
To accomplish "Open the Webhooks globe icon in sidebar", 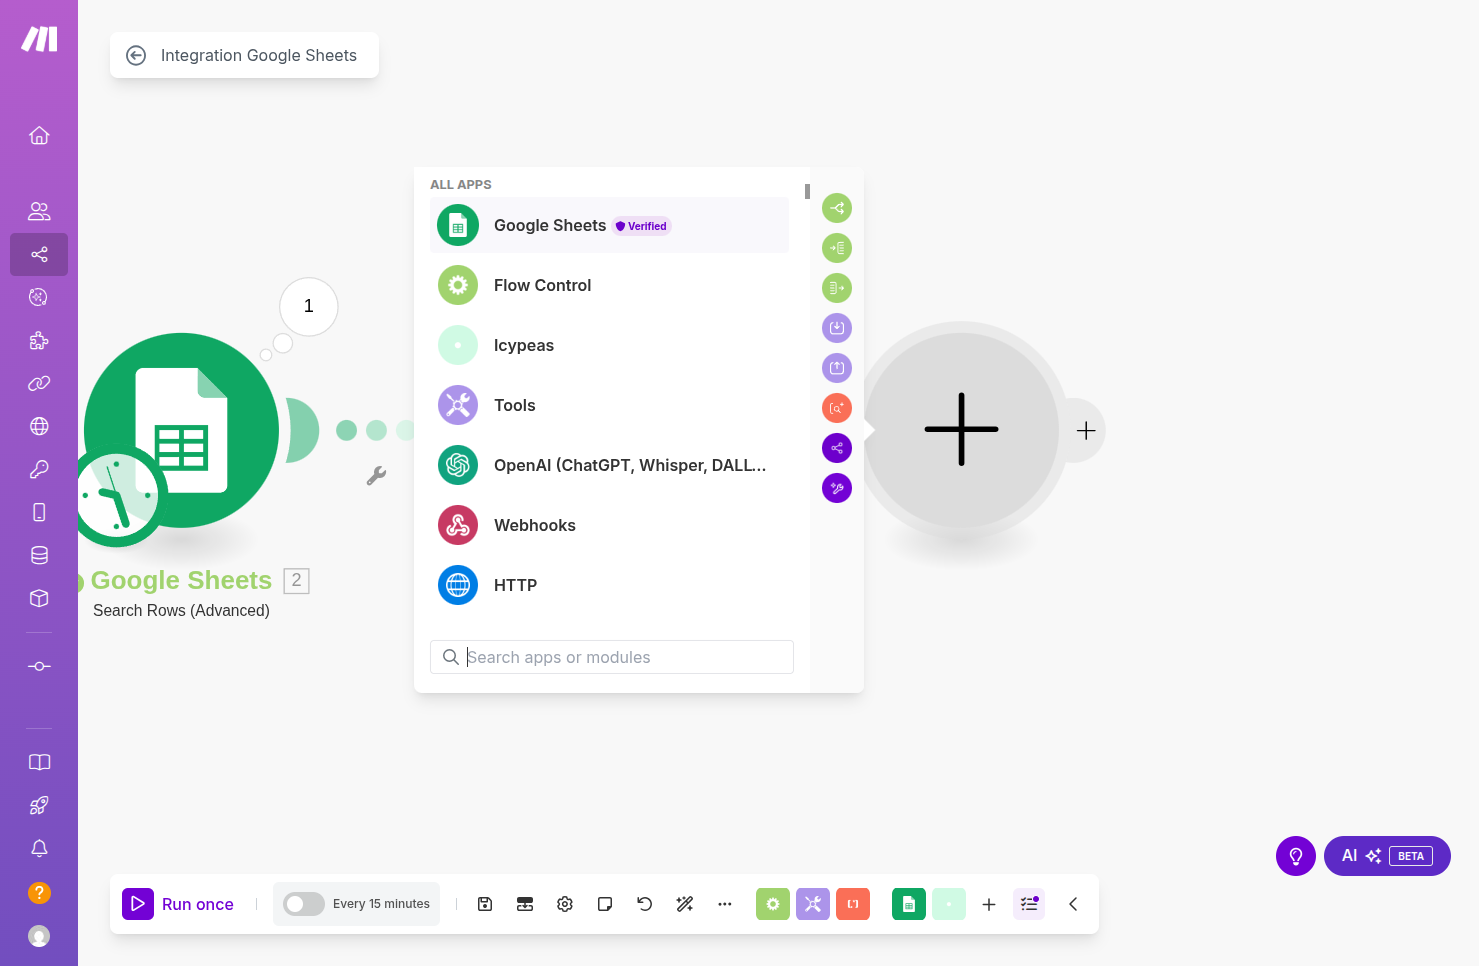I will (39, 426).
